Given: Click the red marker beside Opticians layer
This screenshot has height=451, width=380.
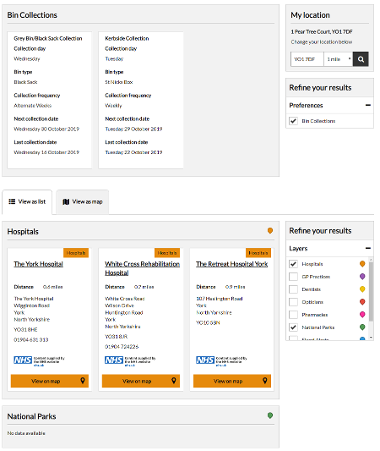Looking at the screenshot, I should (x=362, y=302).
